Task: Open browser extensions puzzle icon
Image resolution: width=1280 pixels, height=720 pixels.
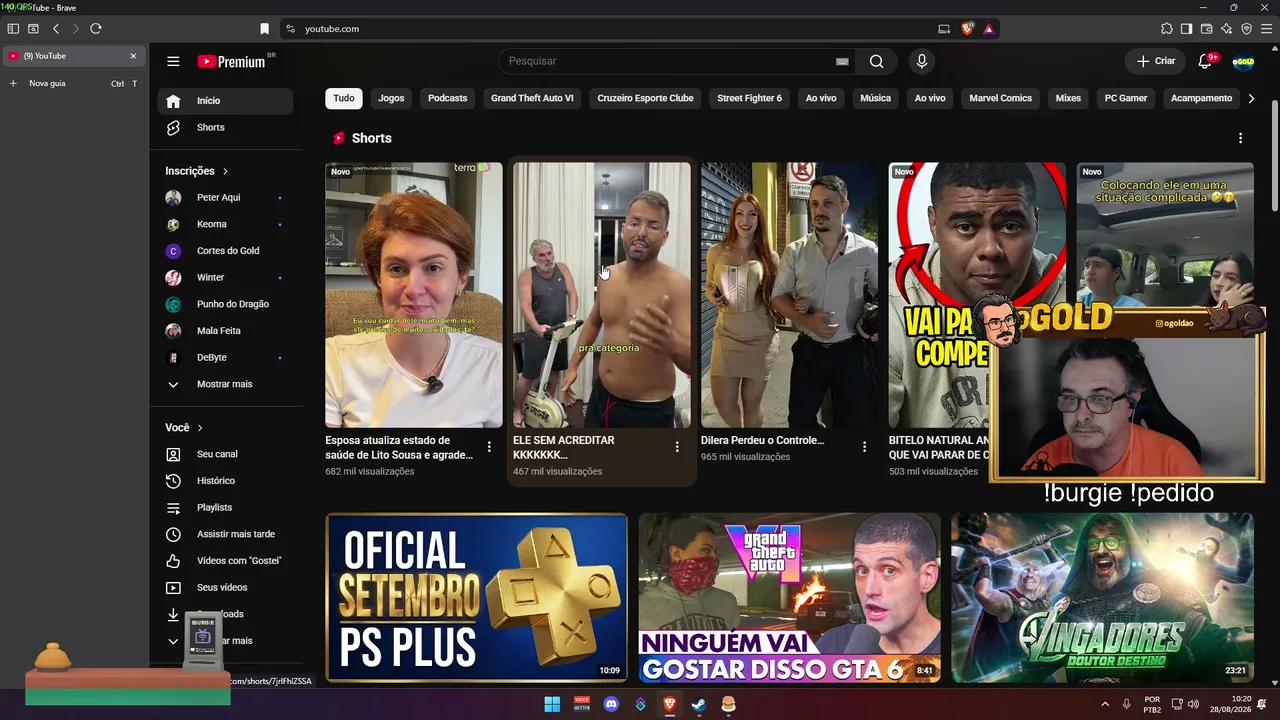Action: 1167,29
